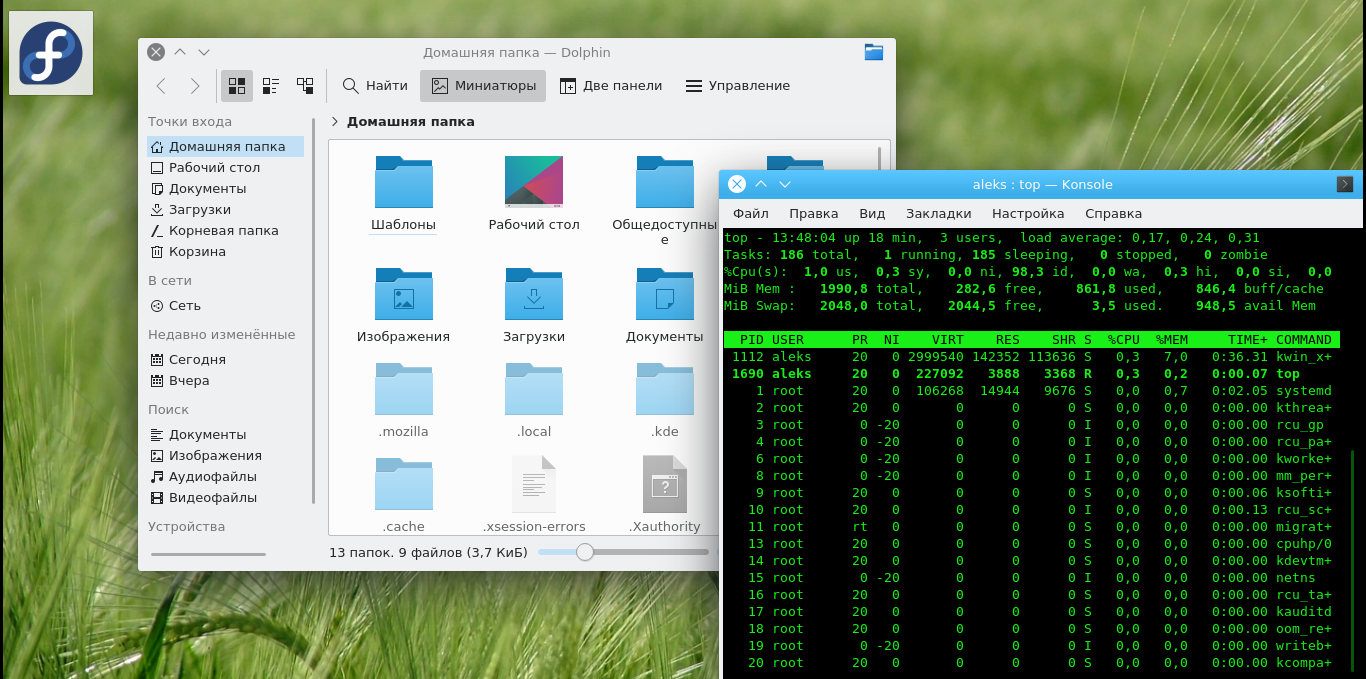
Task: Select Загрузки in the places sidebar
Action: point(199,210)
